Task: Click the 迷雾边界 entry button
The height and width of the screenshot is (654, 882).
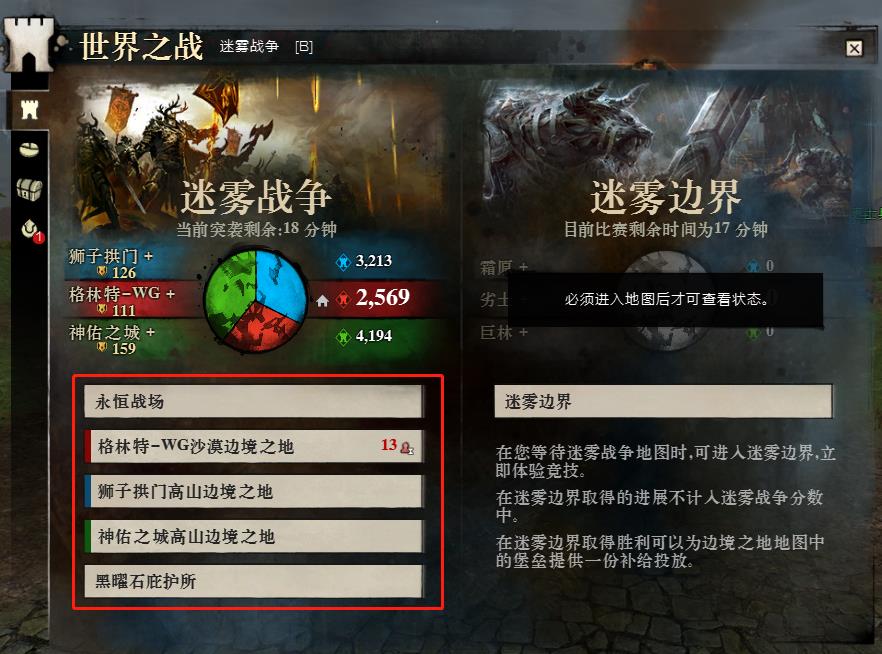Action: pos(663,401)
